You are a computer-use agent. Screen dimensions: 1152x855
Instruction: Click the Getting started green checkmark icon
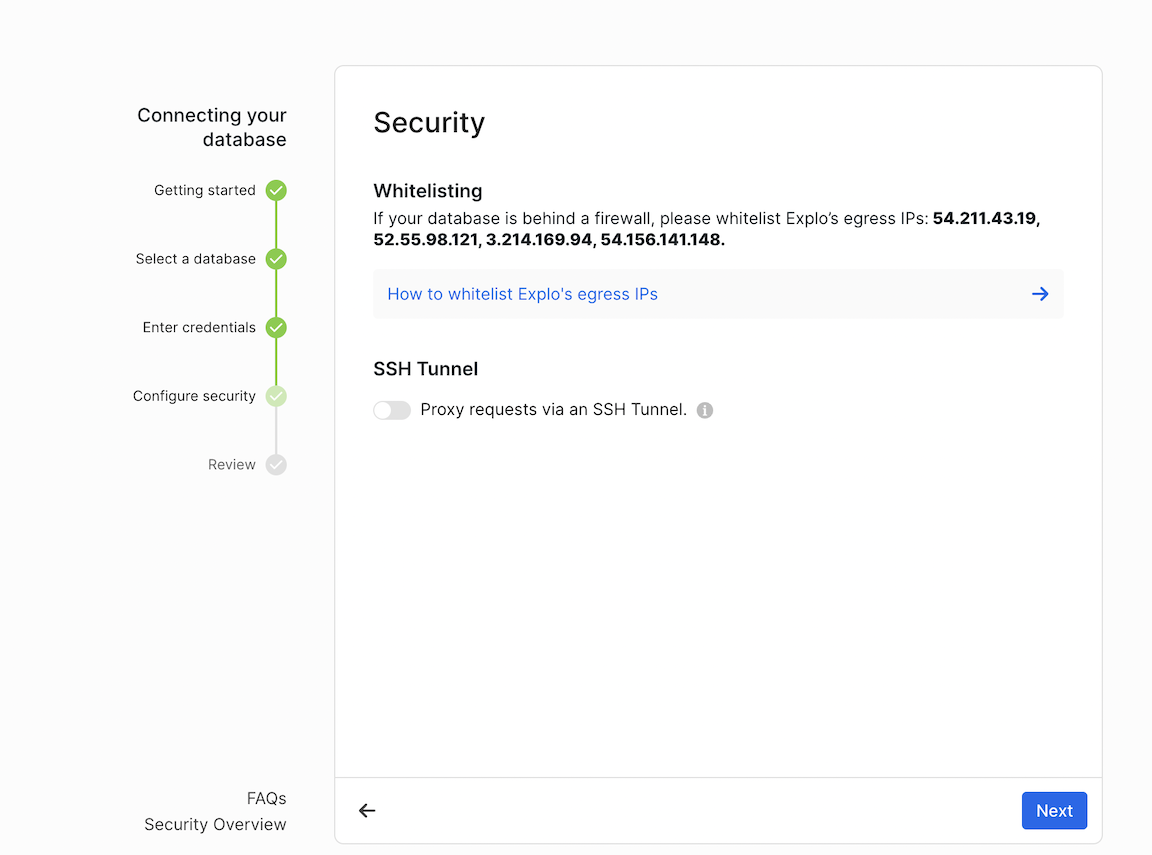pos(276,190)
